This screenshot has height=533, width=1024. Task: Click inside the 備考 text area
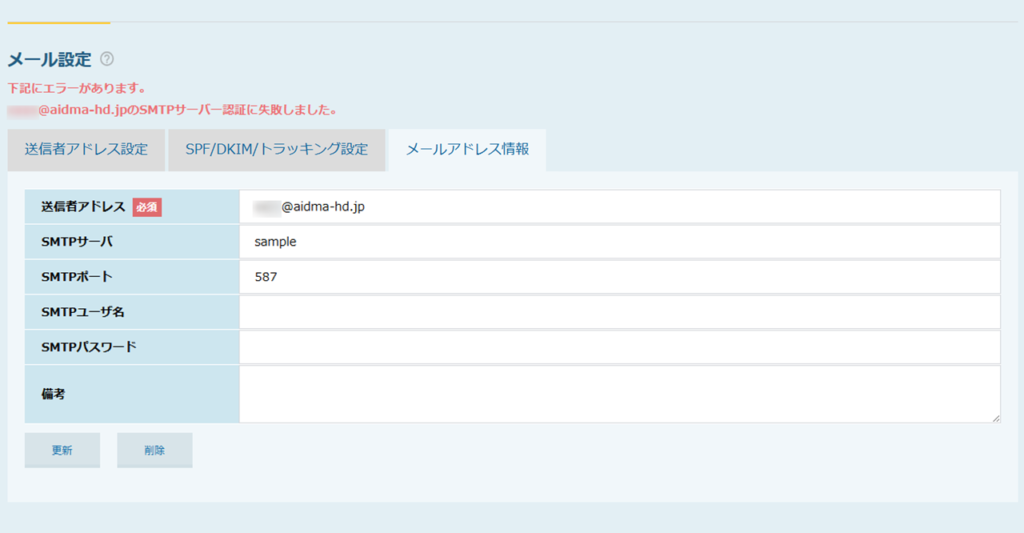point(619,394)
